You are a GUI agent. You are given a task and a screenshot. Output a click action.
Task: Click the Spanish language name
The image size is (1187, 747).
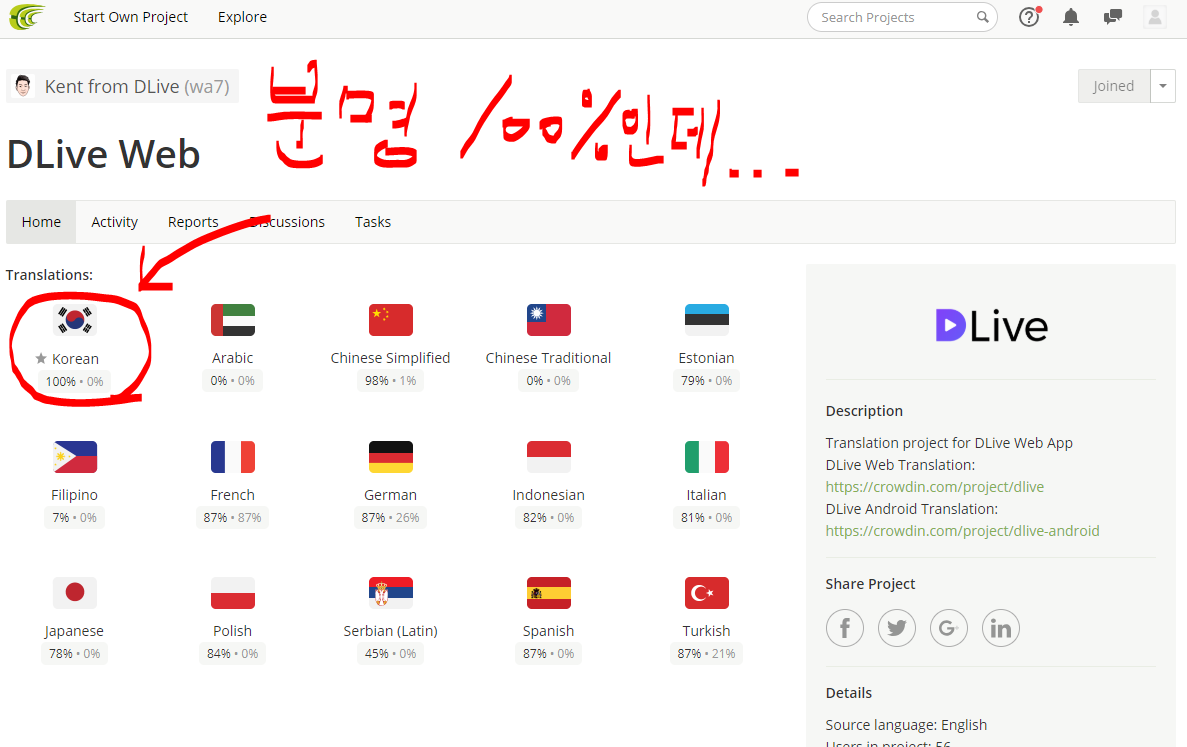click(x=549, y=630)
